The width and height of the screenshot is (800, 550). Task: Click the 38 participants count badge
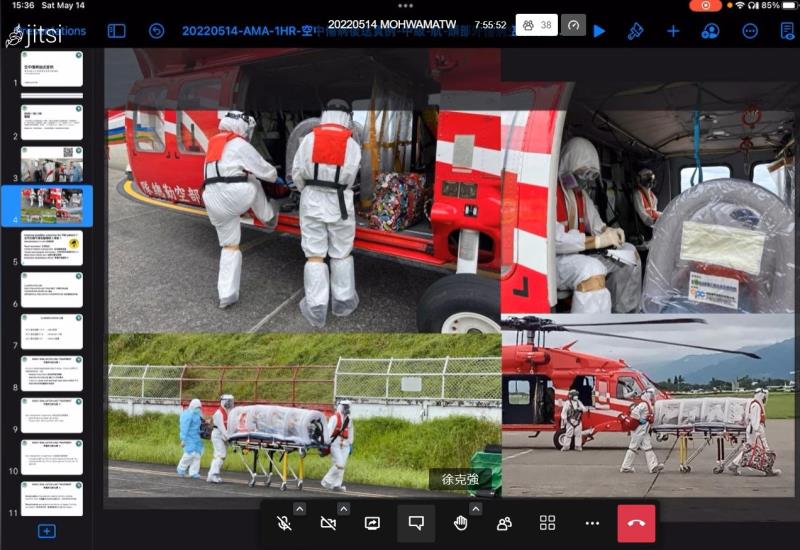[537, 25]
